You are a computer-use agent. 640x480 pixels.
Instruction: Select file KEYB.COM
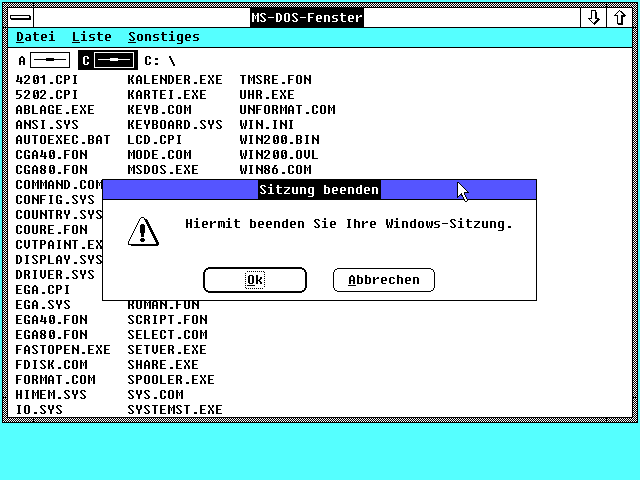coord(159,110)
